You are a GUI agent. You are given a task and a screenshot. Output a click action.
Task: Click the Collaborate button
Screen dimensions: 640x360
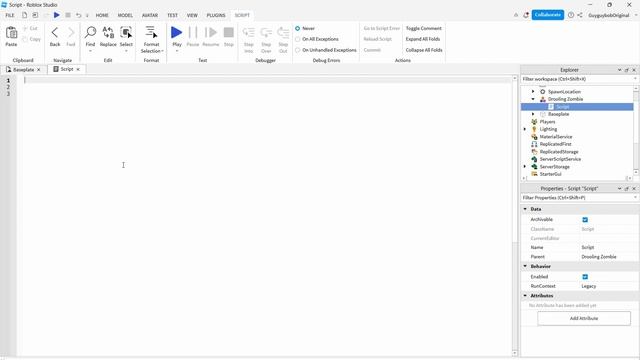pyautogui.click(x=548, y=15)
